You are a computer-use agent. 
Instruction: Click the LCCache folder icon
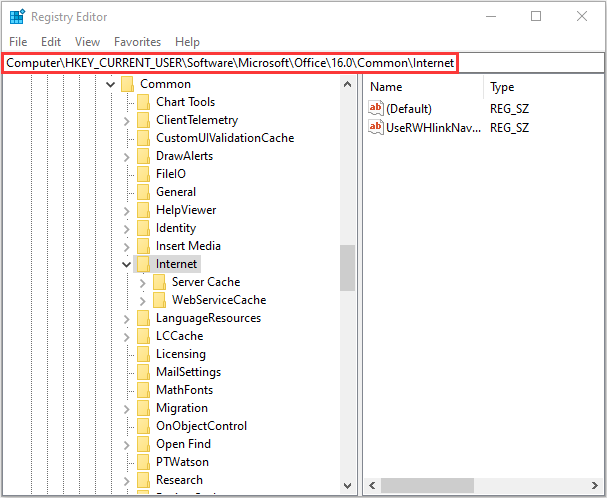pyautogui.click(x=143, y=336)
